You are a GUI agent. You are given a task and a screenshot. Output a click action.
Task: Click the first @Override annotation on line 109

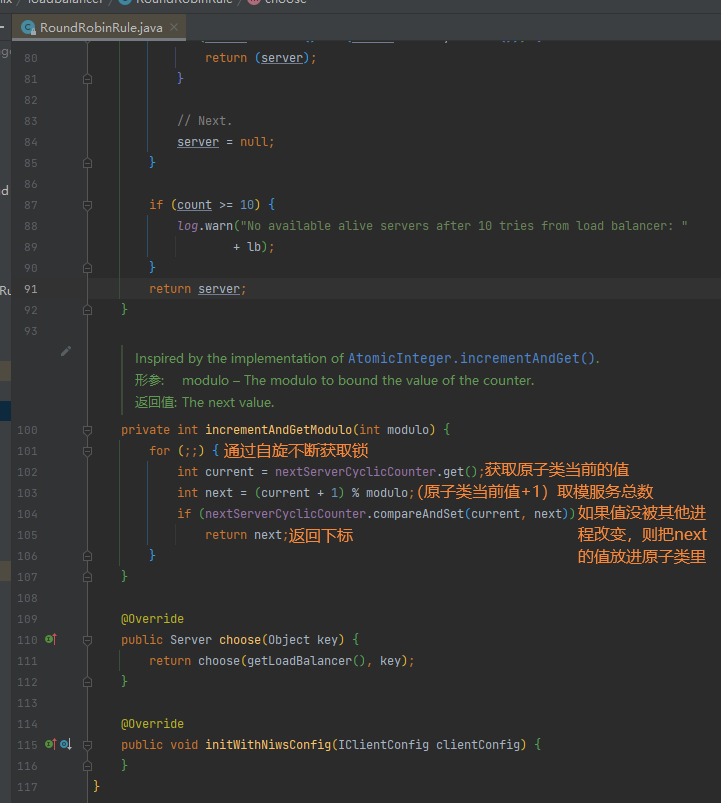pyautogui.click(x=152, y=619)
